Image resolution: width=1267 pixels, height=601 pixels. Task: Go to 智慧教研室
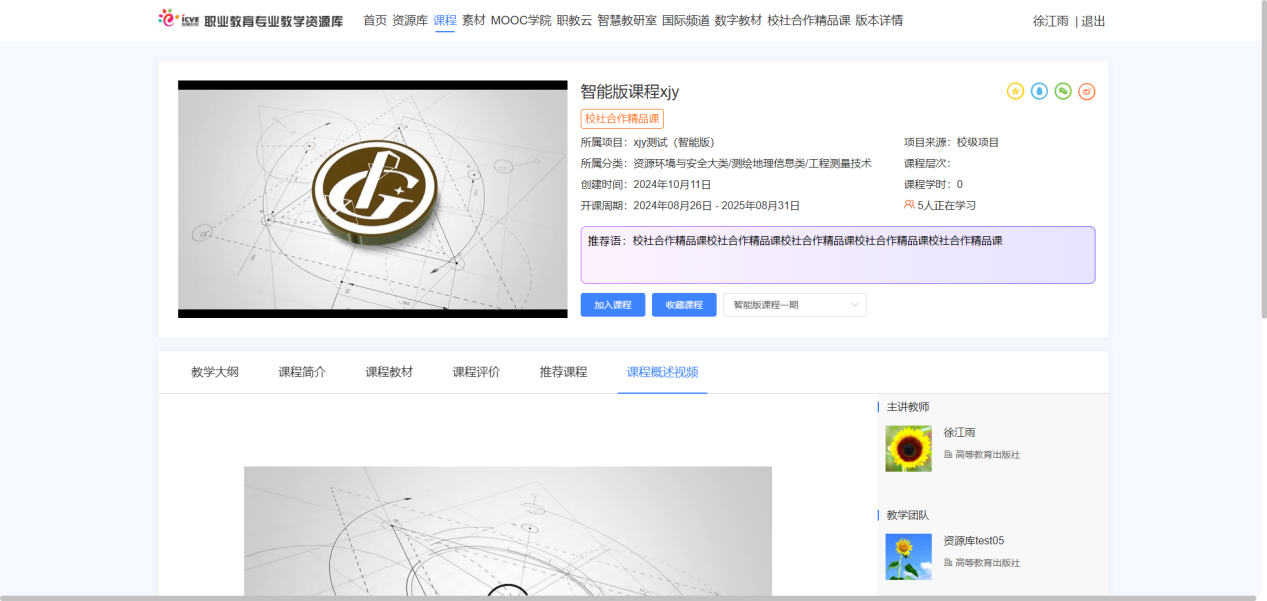click(x=627, y=20)
